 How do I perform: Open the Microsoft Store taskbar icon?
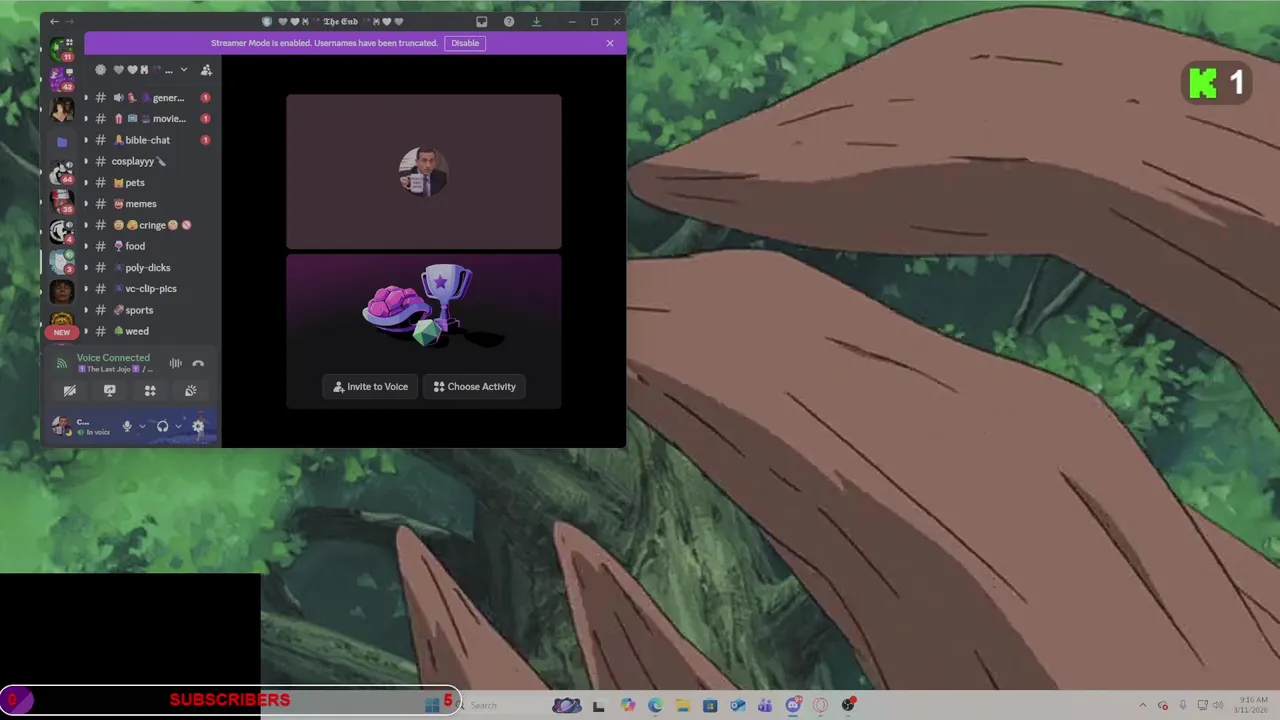click(710, 705)
